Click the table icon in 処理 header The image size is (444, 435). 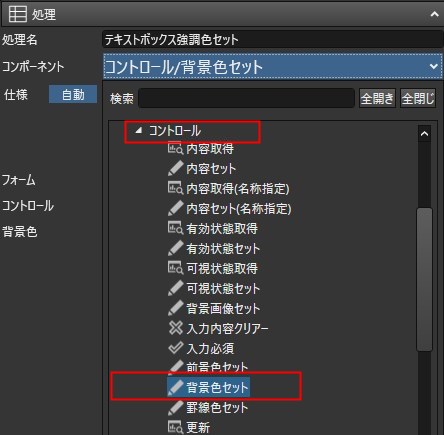pos(18,14)
